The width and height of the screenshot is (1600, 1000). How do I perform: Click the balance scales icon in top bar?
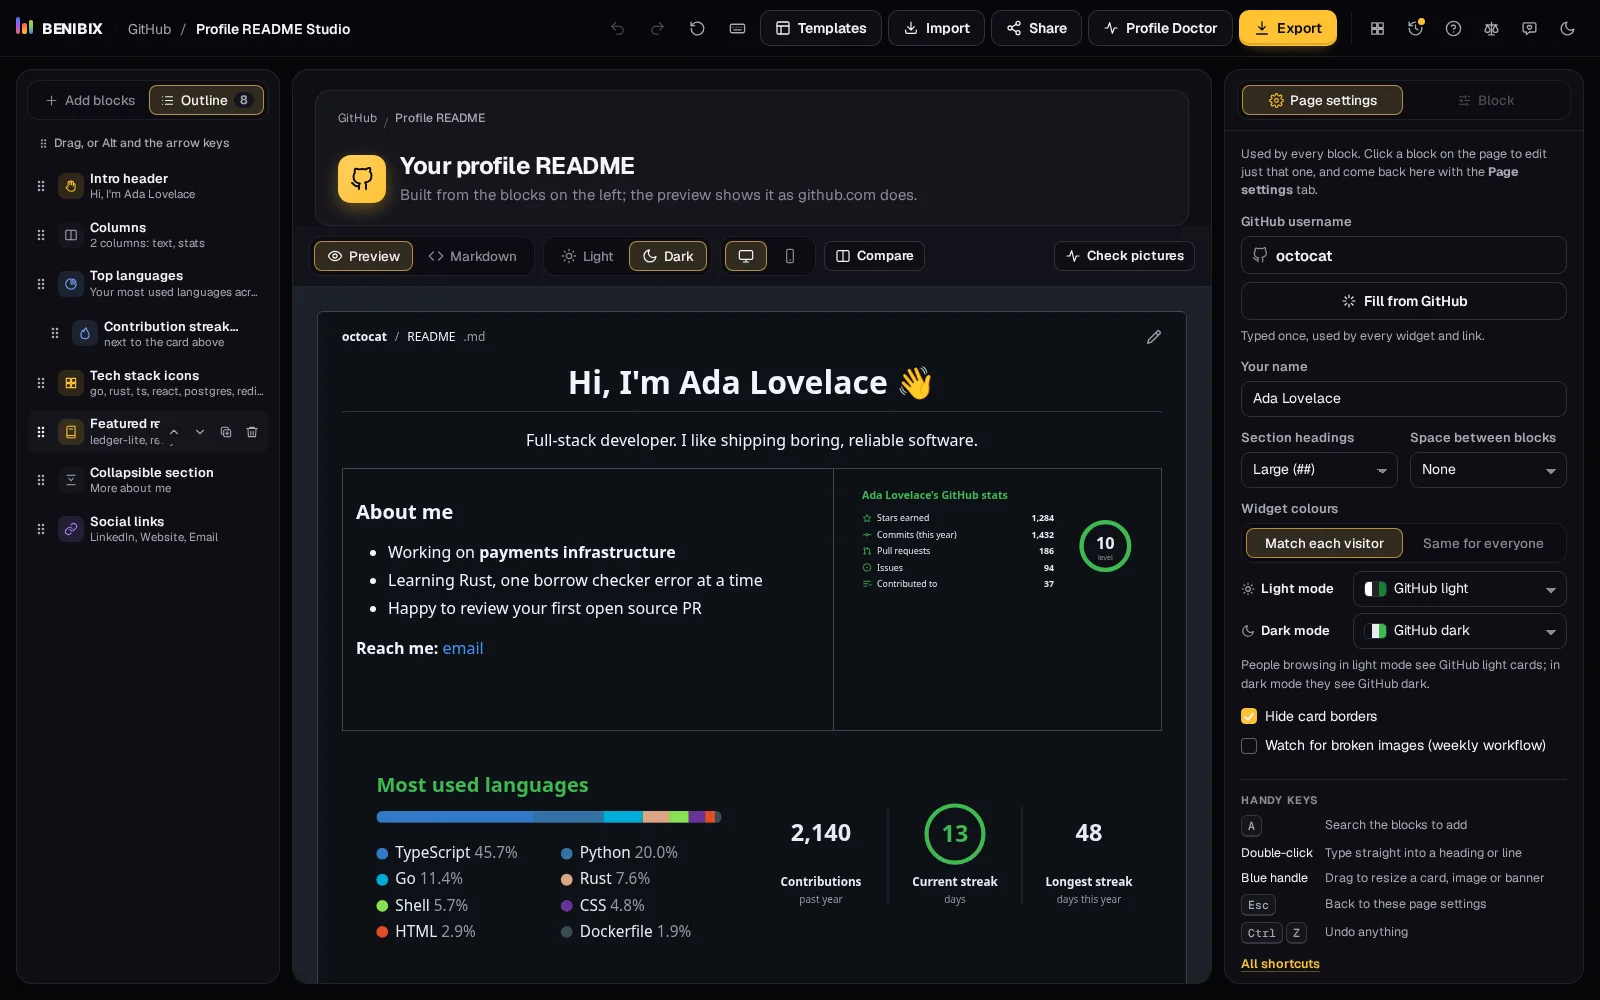coord(1491,29)
